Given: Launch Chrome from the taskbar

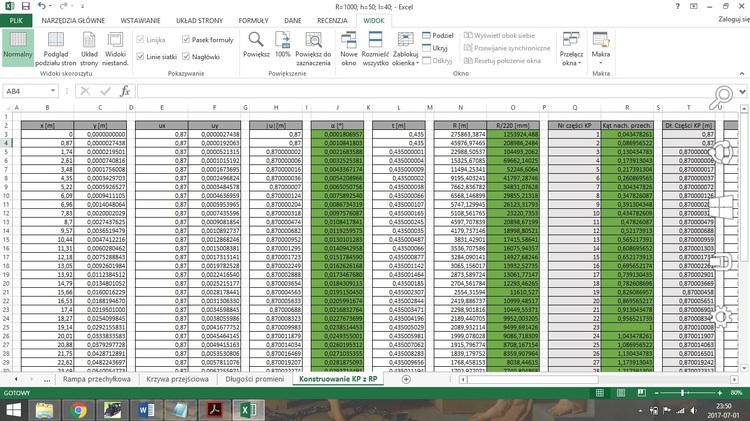Looking at the screenshot, I should (78, 410).
